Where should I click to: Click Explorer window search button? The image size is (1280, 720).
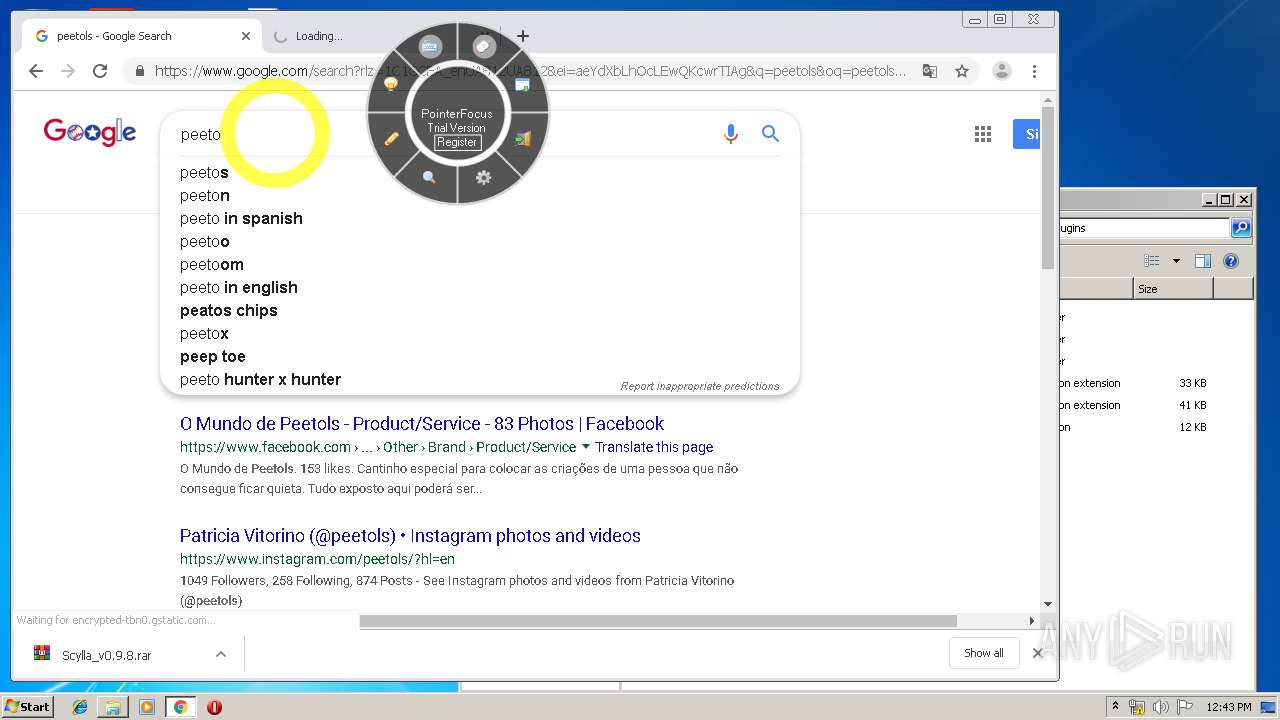(x=1241, y=228)
